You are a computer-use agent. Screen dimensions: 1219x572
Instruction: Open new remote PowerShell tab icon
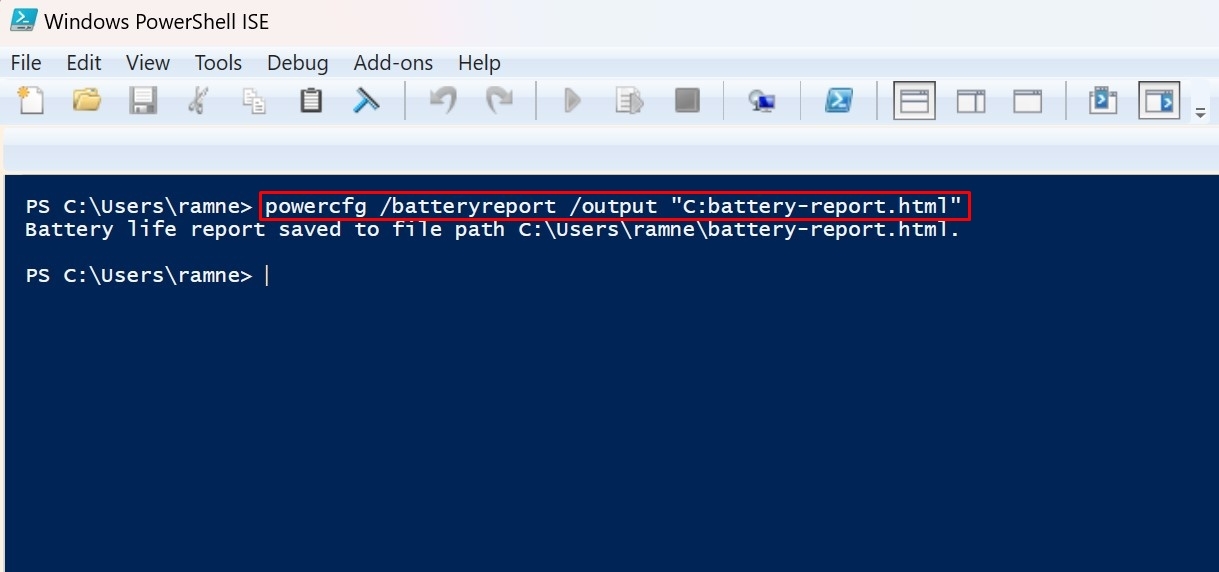click(x=762, y=101)
